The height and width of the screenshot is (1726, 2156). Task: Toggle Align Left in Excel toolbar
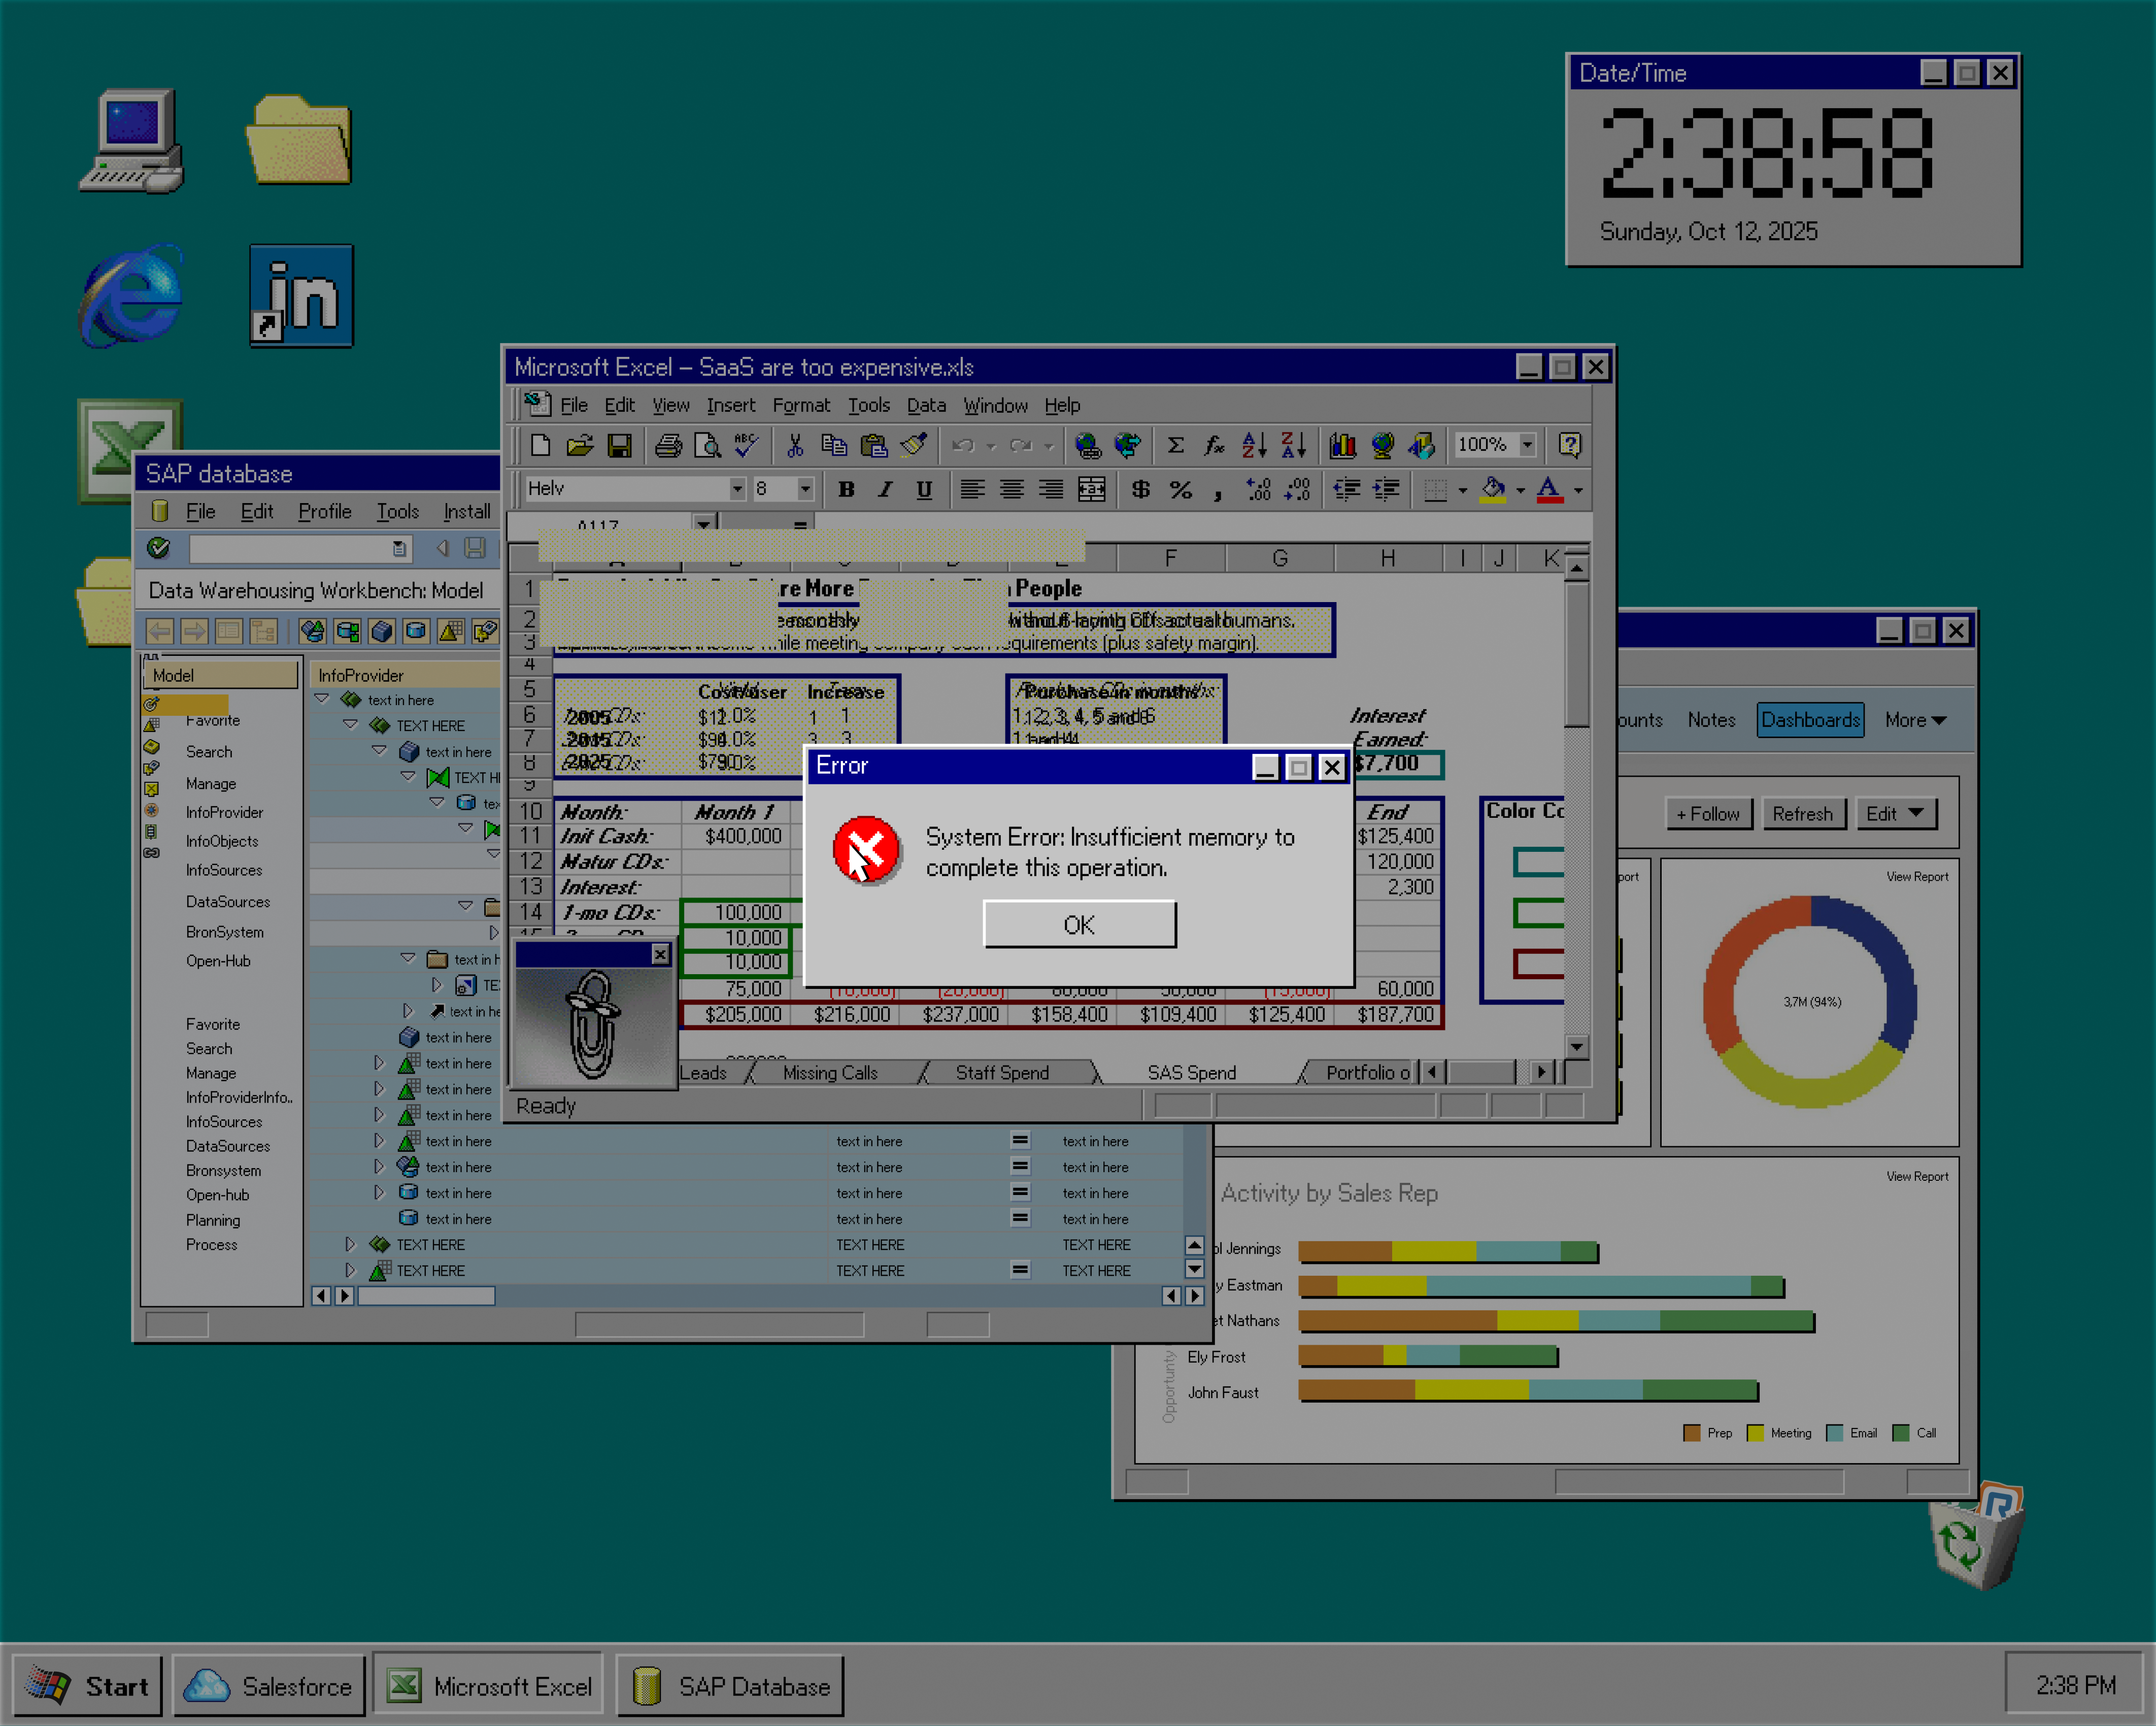tap(972, 489)
